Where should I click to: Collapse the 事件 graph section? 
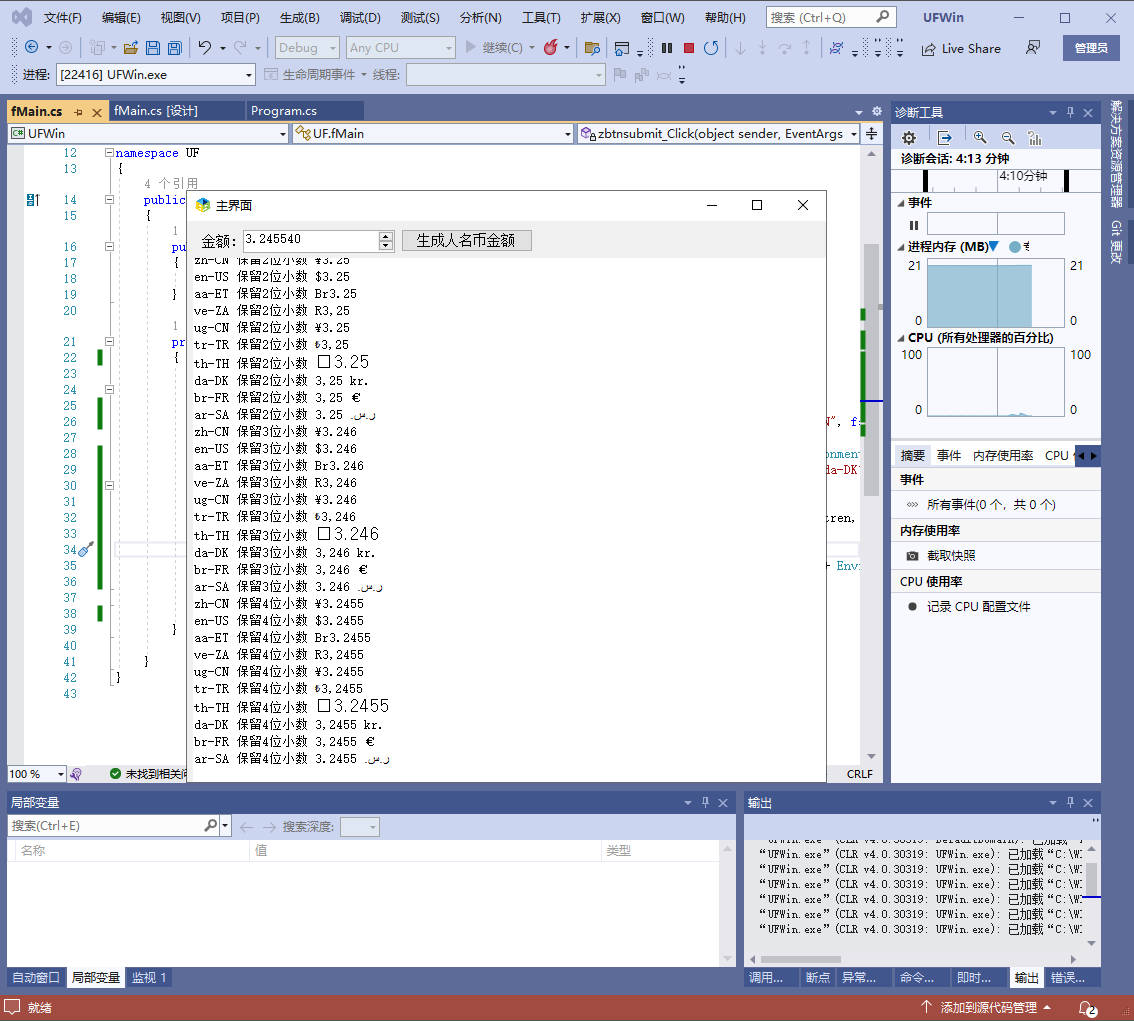pyautogui.click(x=901, y=203)
